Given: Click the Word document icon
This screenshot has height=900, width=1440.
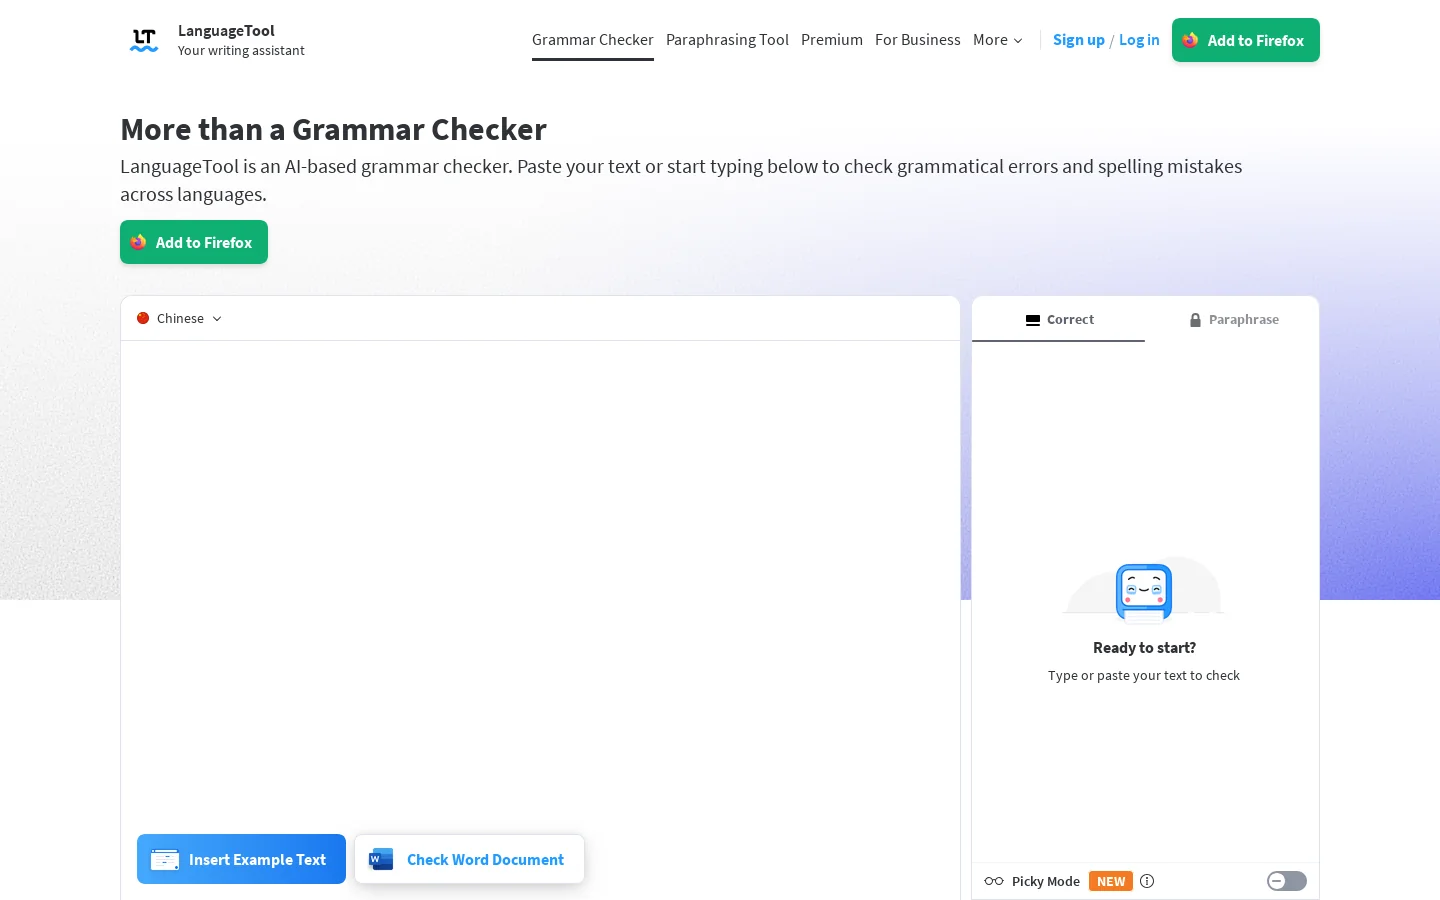Looking at the screenshot, I should coord(381,859).
